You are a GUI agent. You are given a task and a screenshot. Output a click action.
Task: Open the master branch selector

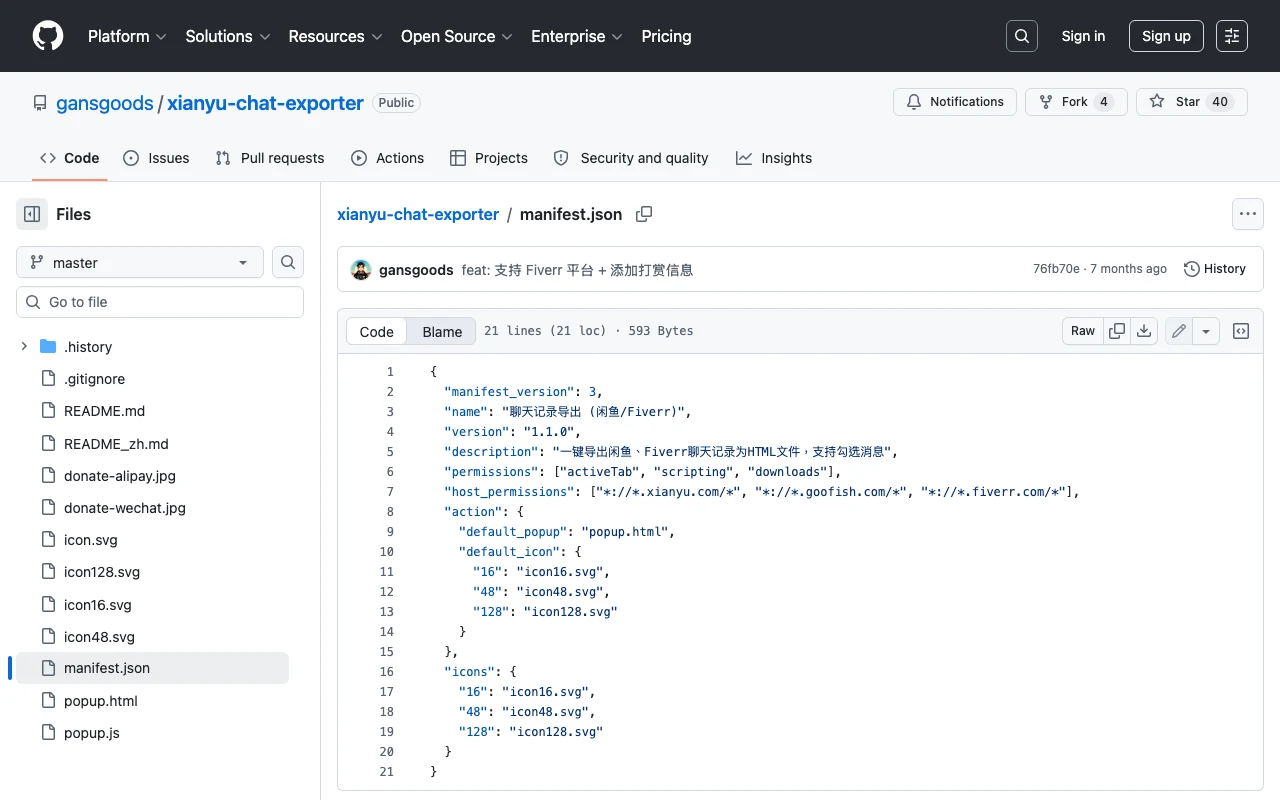(x=140, y=262)
